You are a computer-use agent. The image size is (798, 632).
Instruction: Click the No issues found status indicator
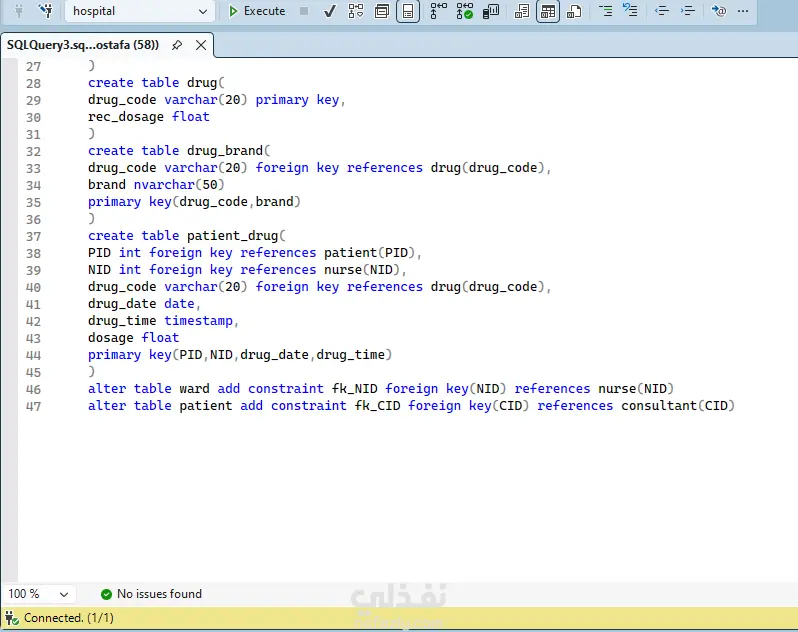[x=152, y=594]
